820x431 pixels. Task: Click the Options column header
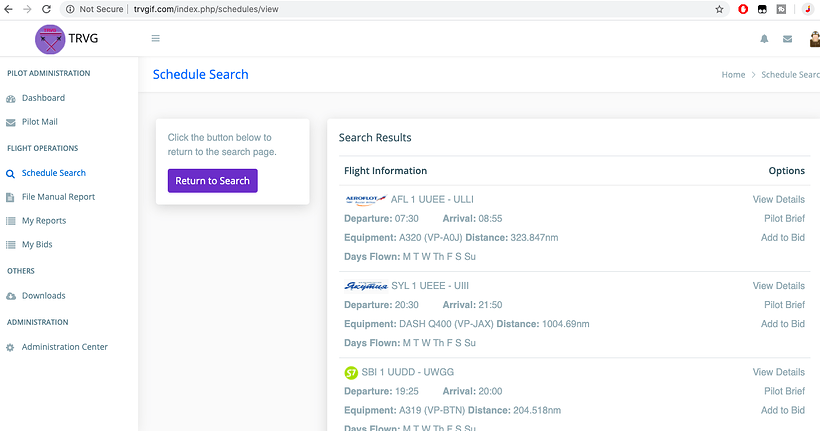click(787, 171)
